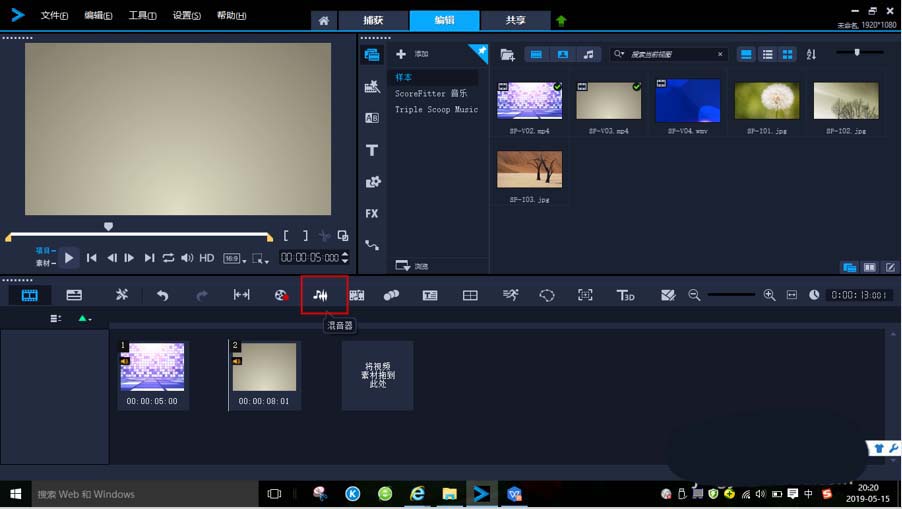Open the sort clips menu
Image resolution: width=902 pixels, height=509 pixels.
[x=811, y=55]
